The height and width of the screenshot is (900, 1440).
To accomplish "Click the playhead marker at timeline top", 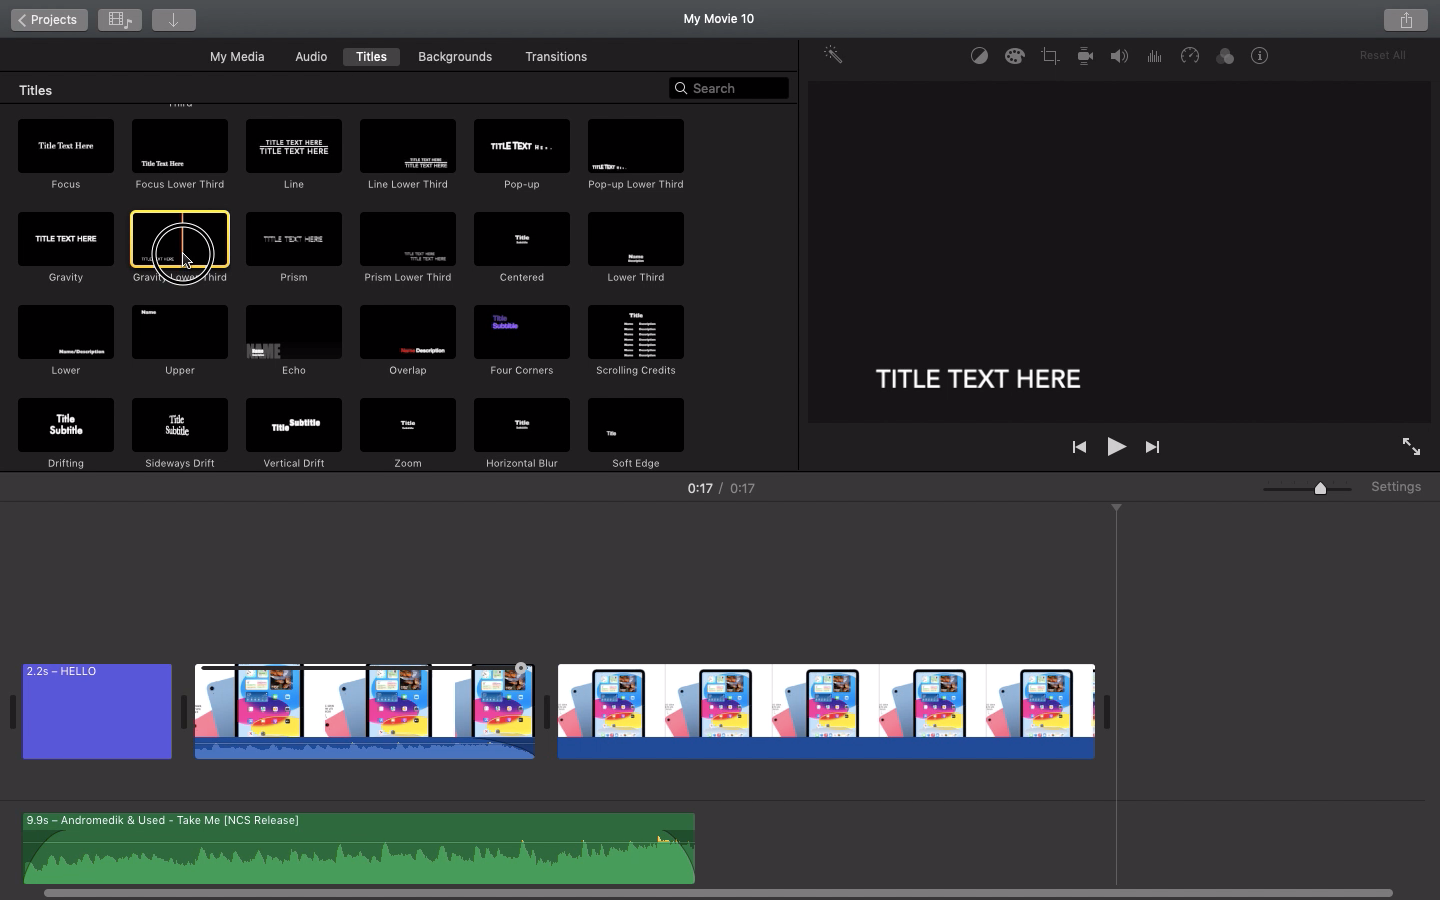I will (x=1116, y=509).
